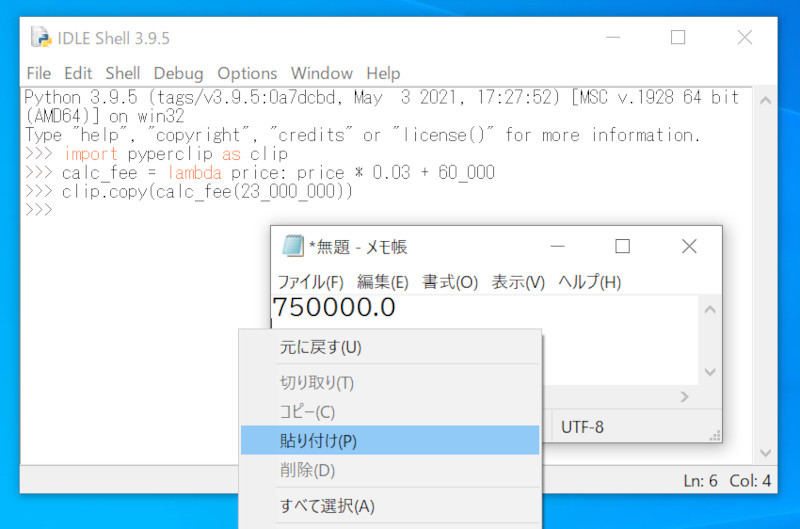Click the Notepad icon in メモ帳 title bar
The width and height of the screenshot is (800, 529).
pyautogui.click(x=293, y=246)
